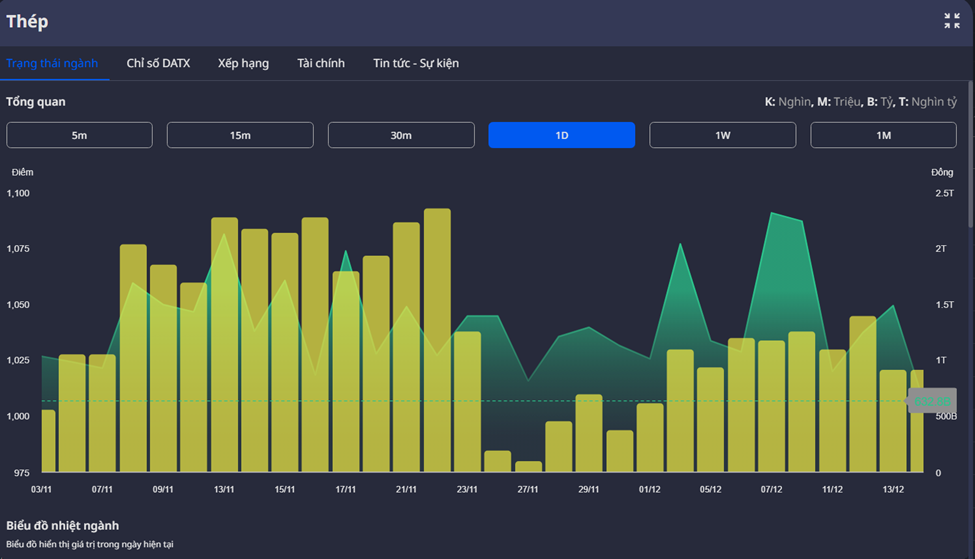Go to the Tài chính tab
The width and height of the screenshot is (975, 559).
321,63
